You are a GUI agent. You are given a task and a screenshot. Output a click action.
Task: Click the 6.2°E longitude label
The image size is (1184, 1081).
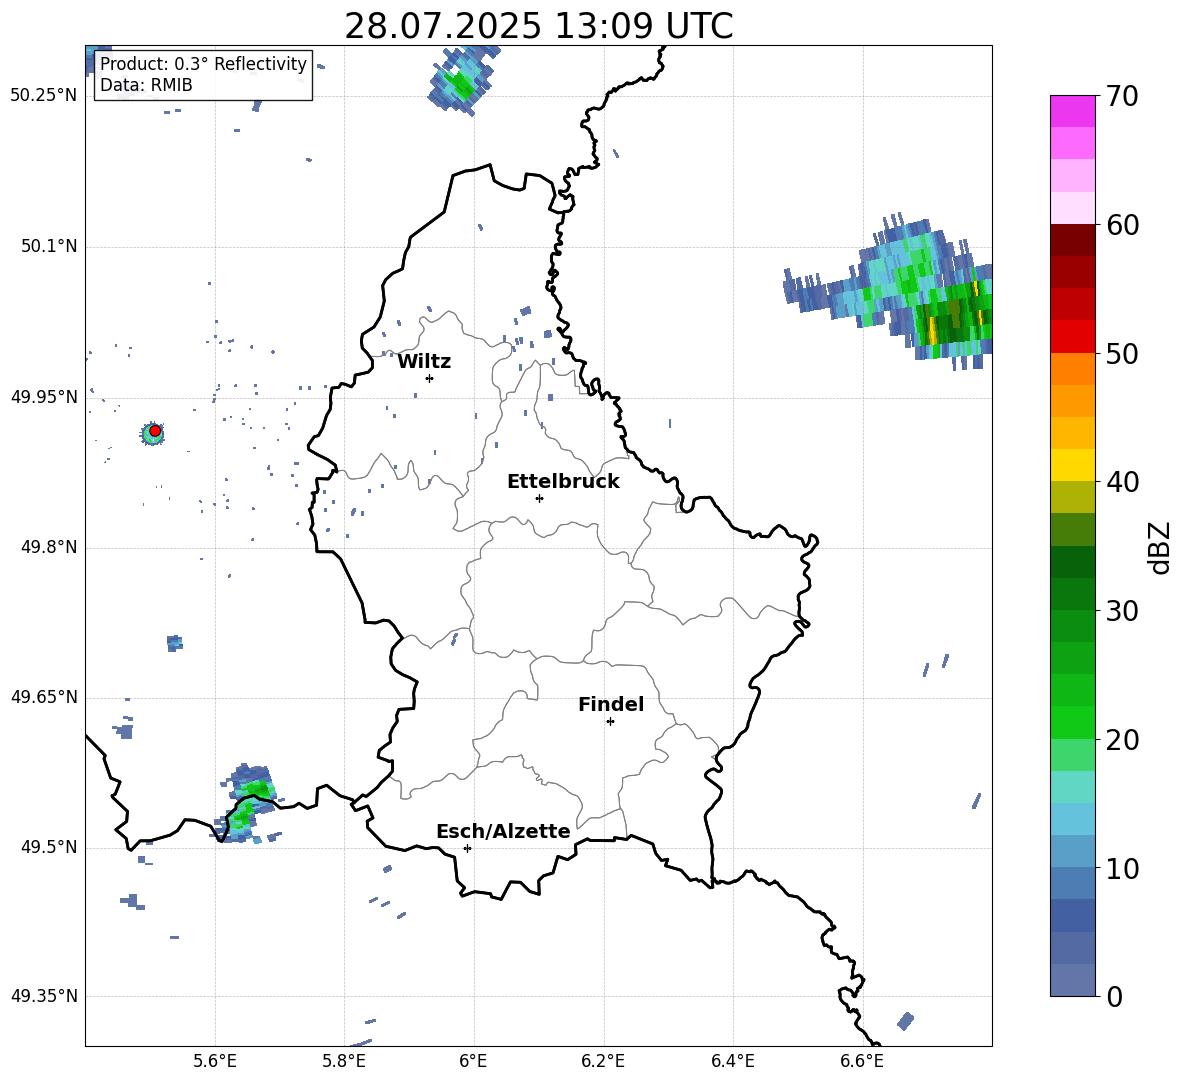(x=603, y=1061)
